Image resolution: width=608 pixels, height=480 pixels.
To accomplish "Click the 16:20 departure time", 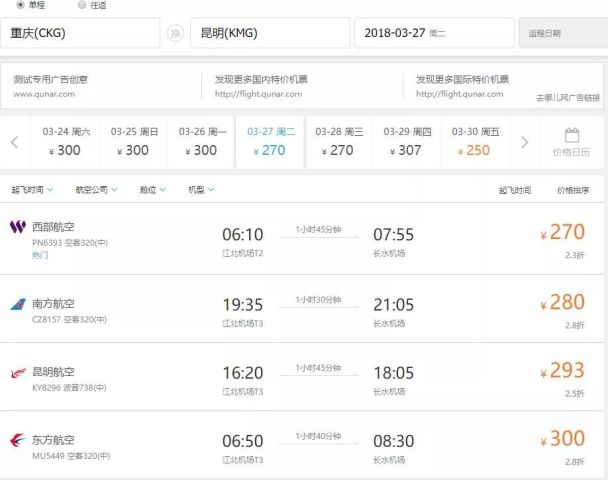I will [243, 373].
